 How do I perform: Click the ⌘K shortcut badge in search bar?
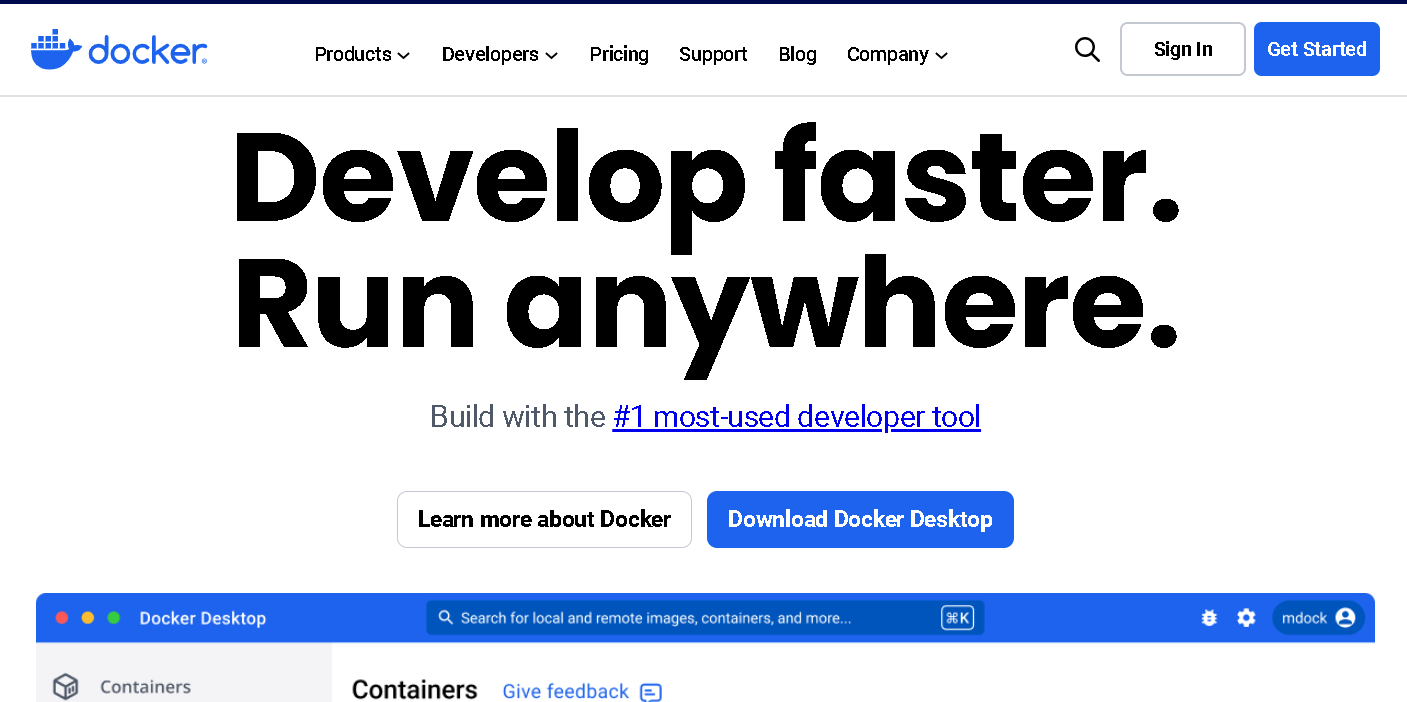(x=957, y=618)
